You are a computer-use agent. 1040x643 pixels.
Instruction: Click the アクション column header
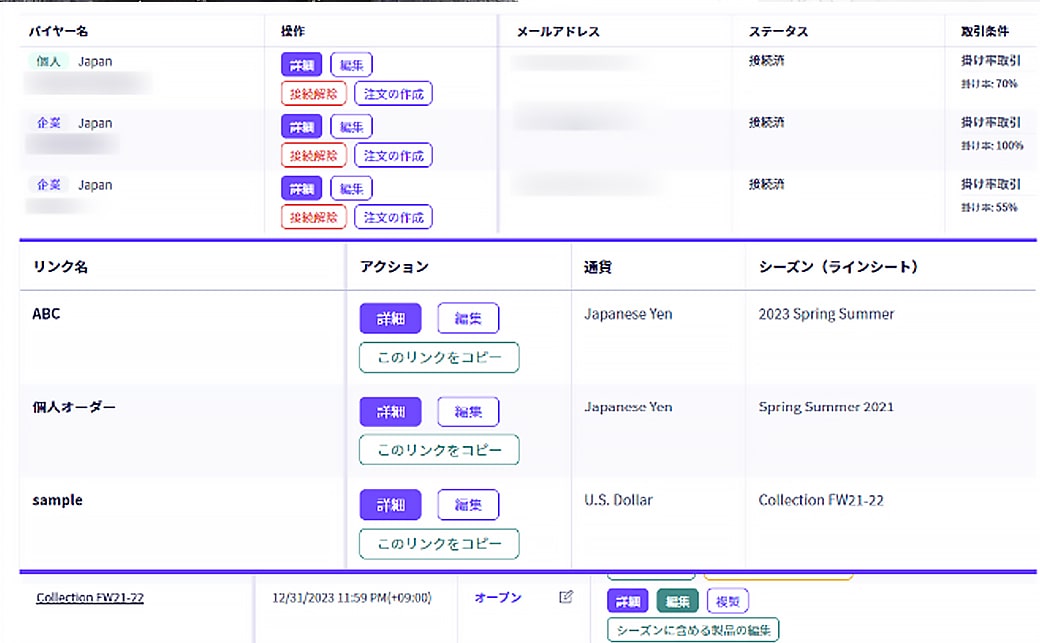coord(395,267)
